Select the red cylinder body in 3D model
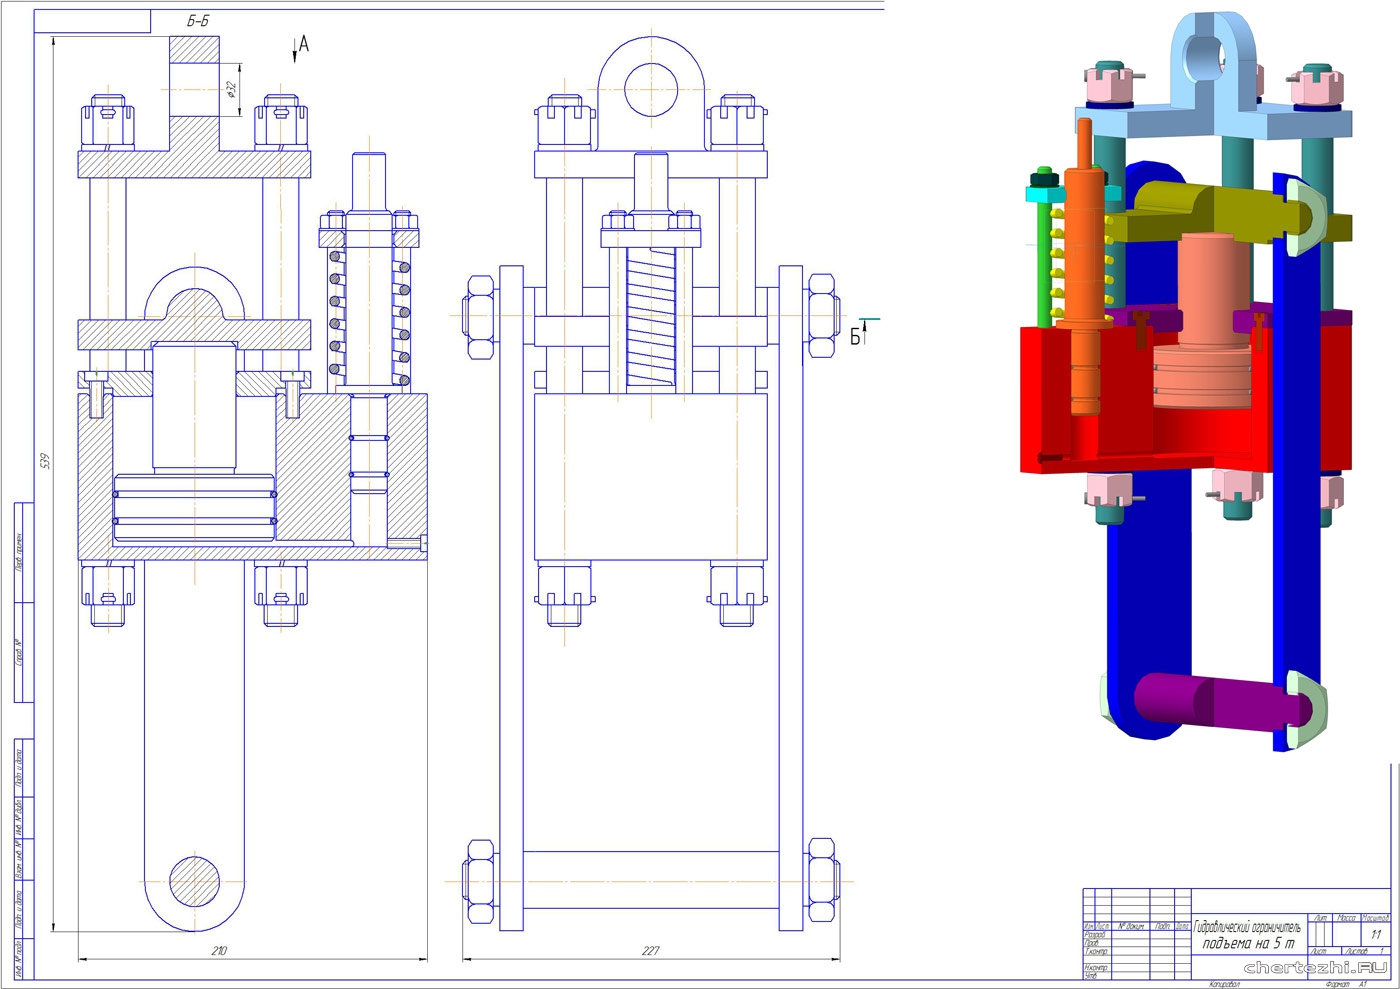This screenshot has height=989, width=1400. (x=1070, y=400)
